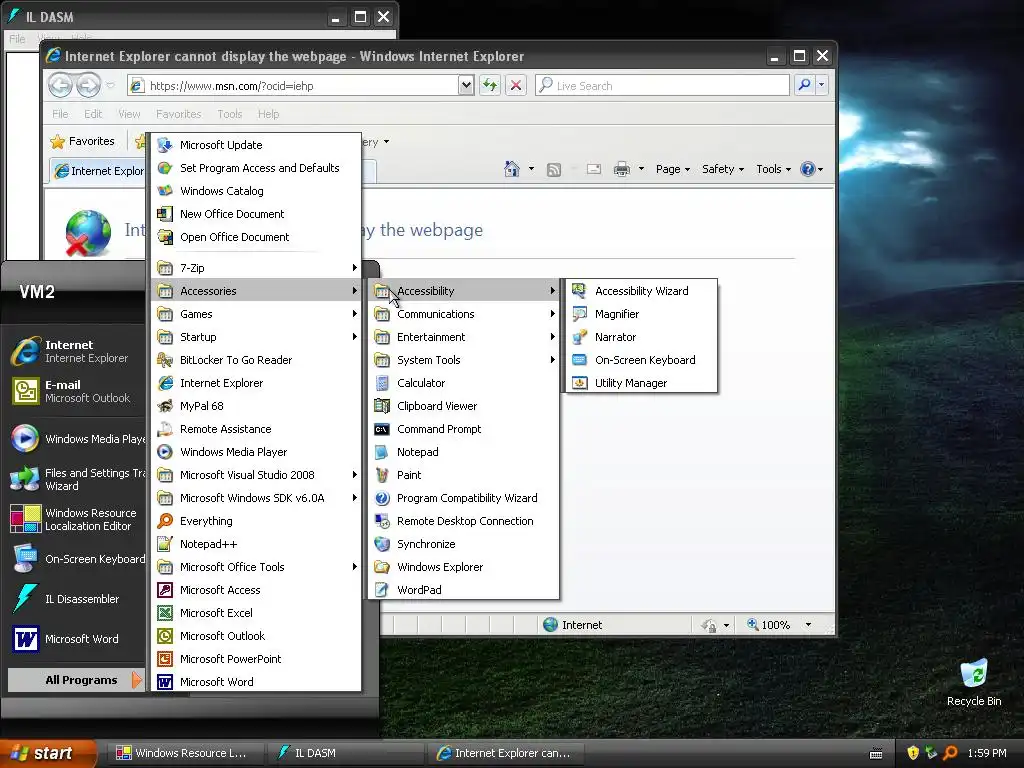Launch Notepad++ from All Programs

(x=256, y=544)
